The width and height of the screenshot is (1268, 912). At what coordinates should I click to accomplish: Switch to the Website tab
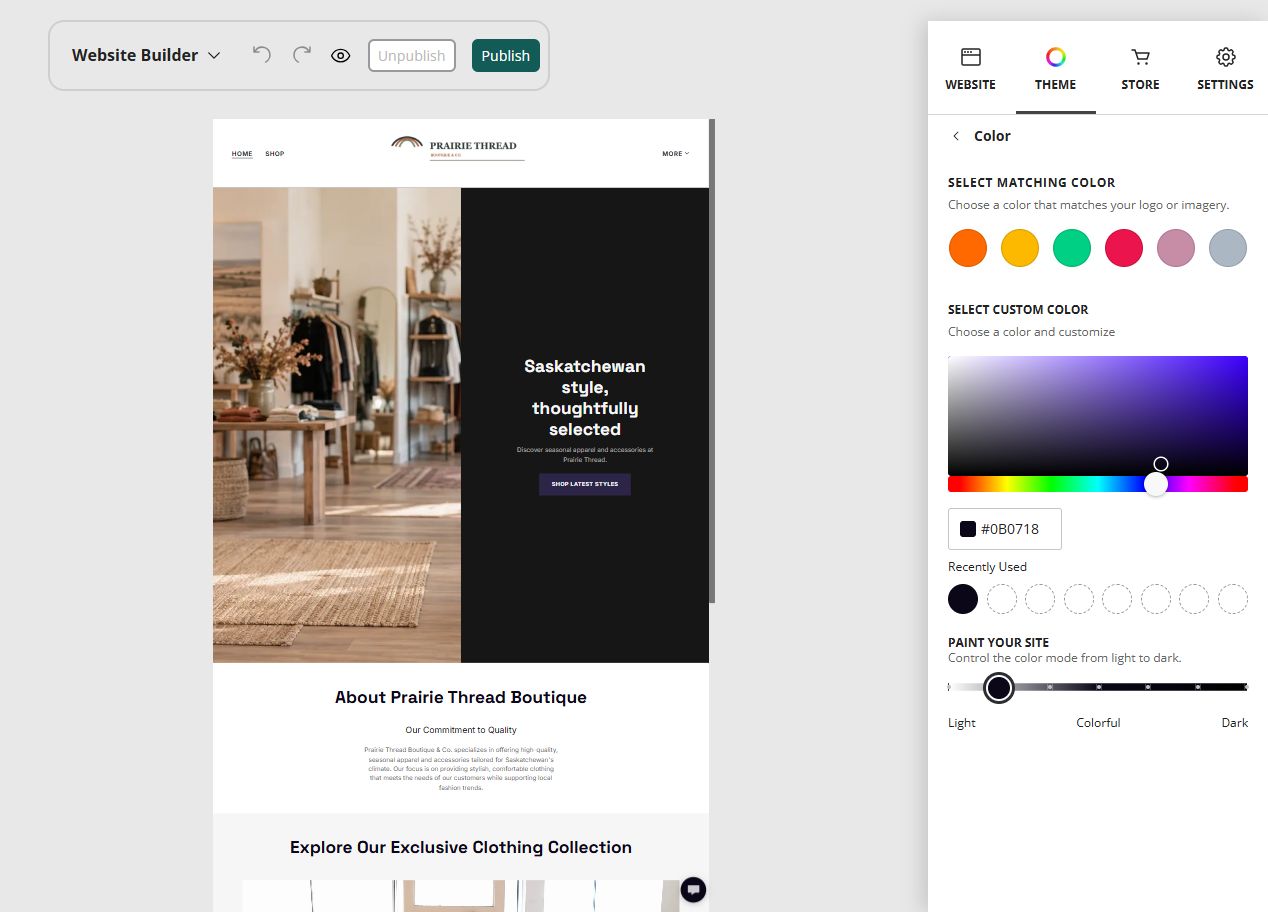point(970,69)
